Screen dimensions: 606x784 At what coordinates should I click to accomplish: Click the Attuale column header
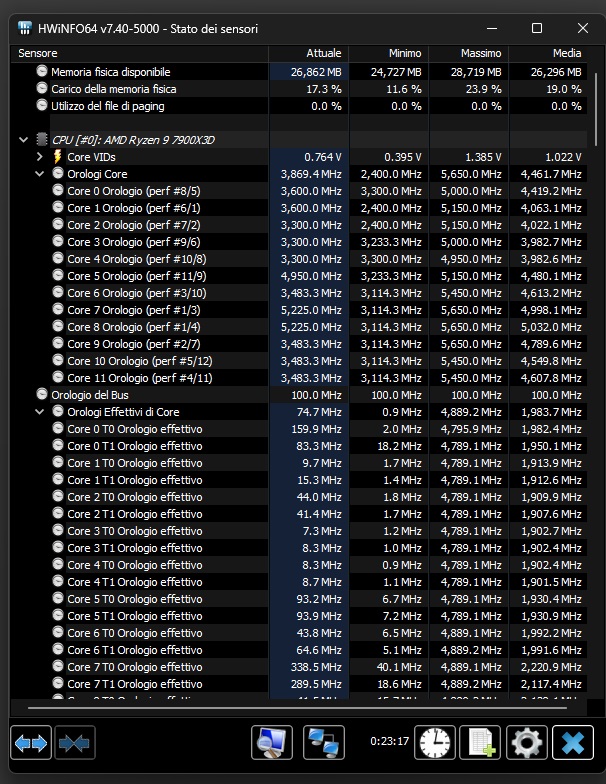(308, 53)
